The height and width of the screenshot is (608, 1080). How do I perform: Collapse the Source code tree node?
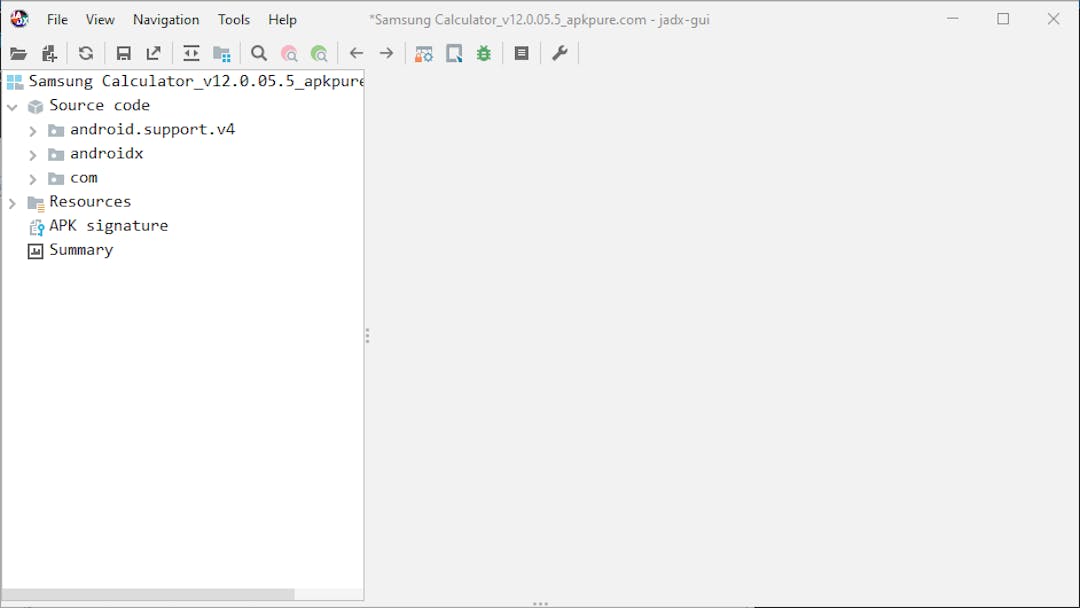pyautogui.click(x=12, y=106)
